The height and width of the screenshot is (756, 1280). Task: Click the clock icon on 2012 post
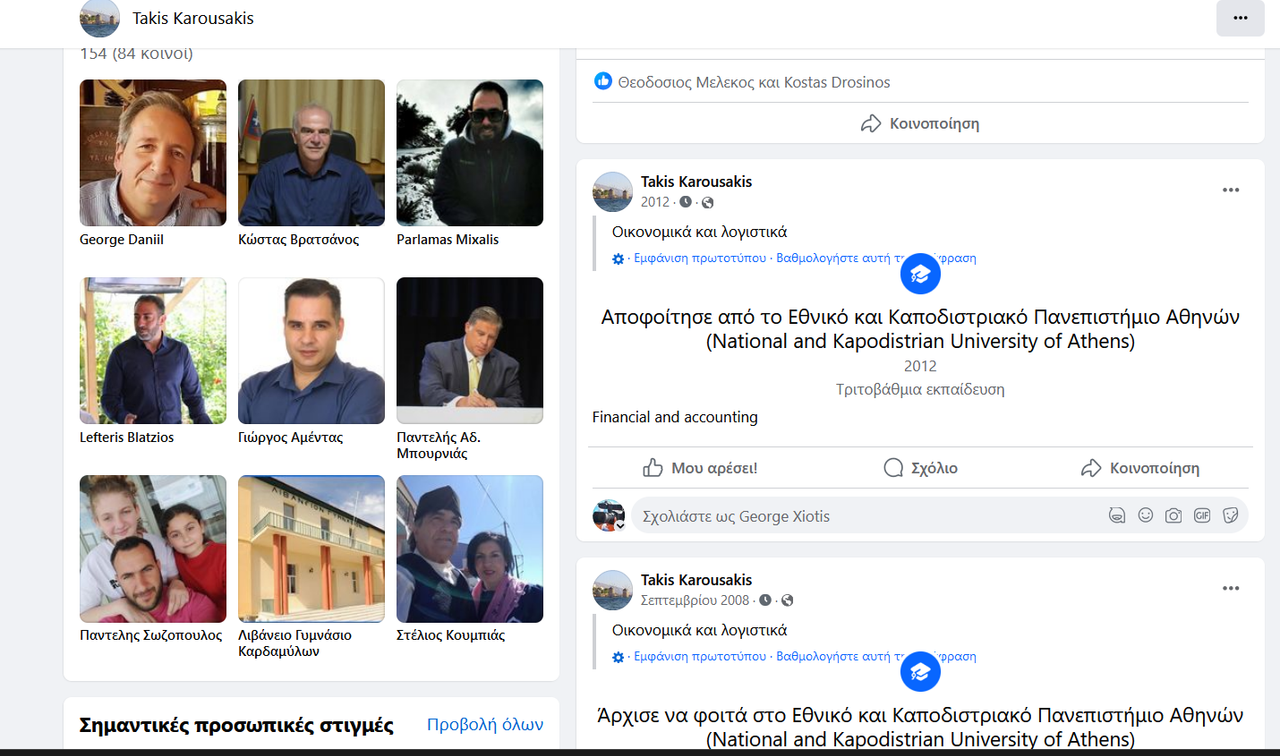686,203
